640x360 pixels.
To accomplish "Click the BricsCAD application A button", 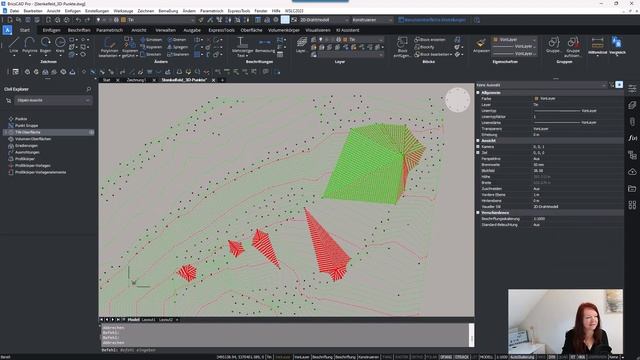I will (x=7, y=30).
